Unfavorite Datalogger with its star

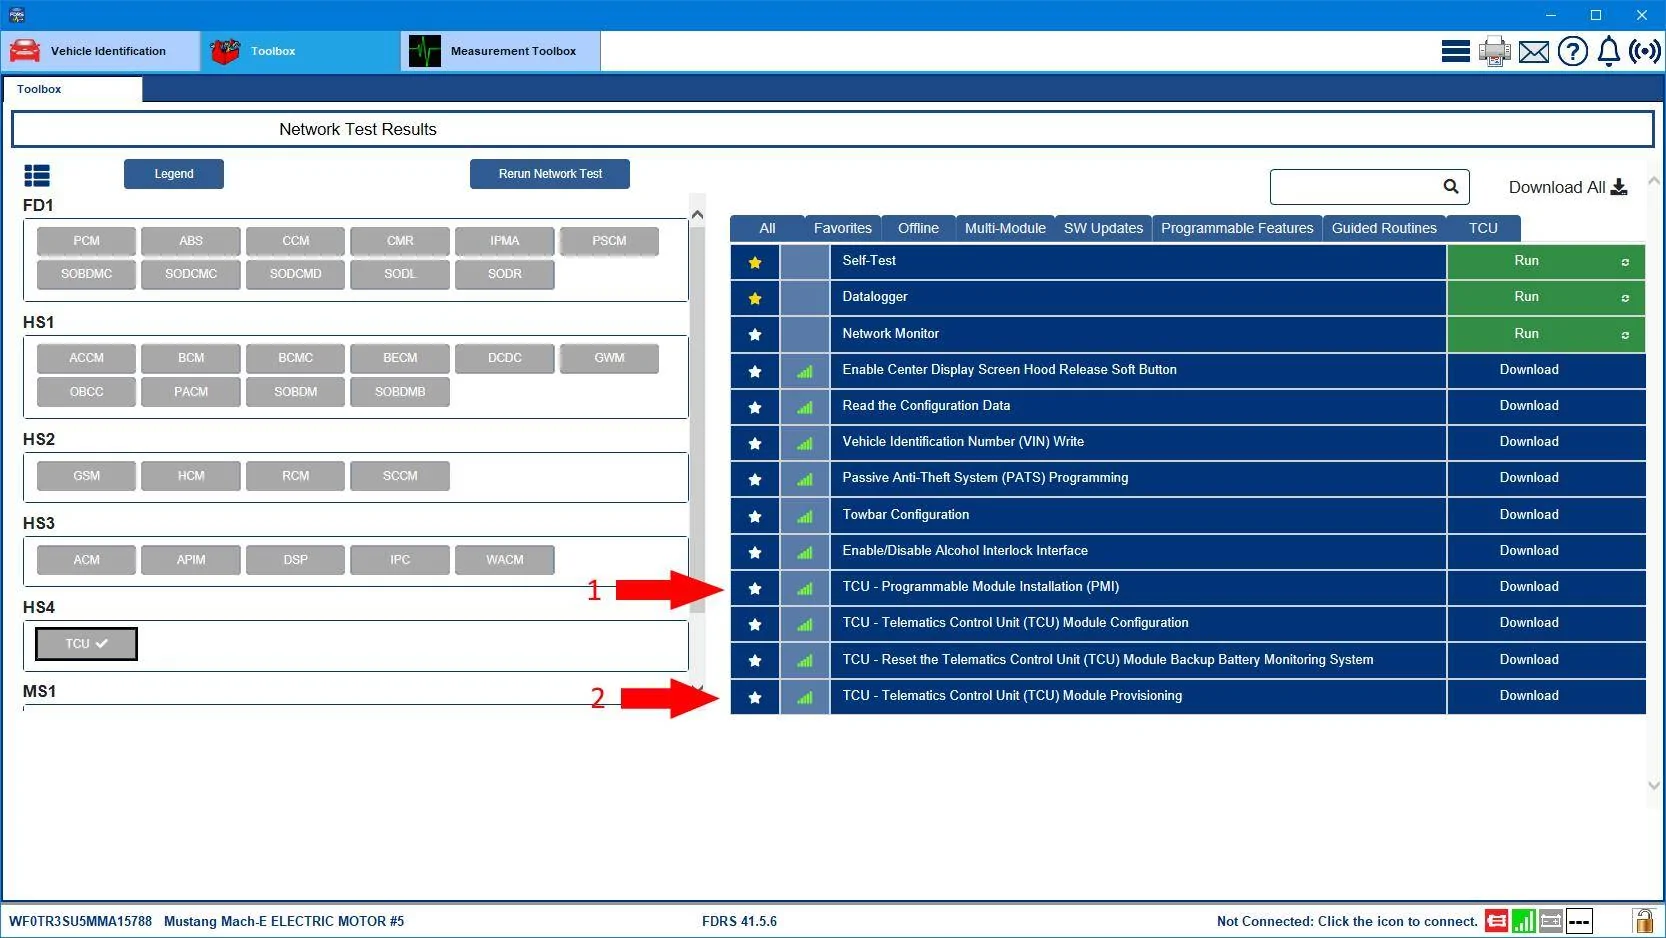point(755,298)
